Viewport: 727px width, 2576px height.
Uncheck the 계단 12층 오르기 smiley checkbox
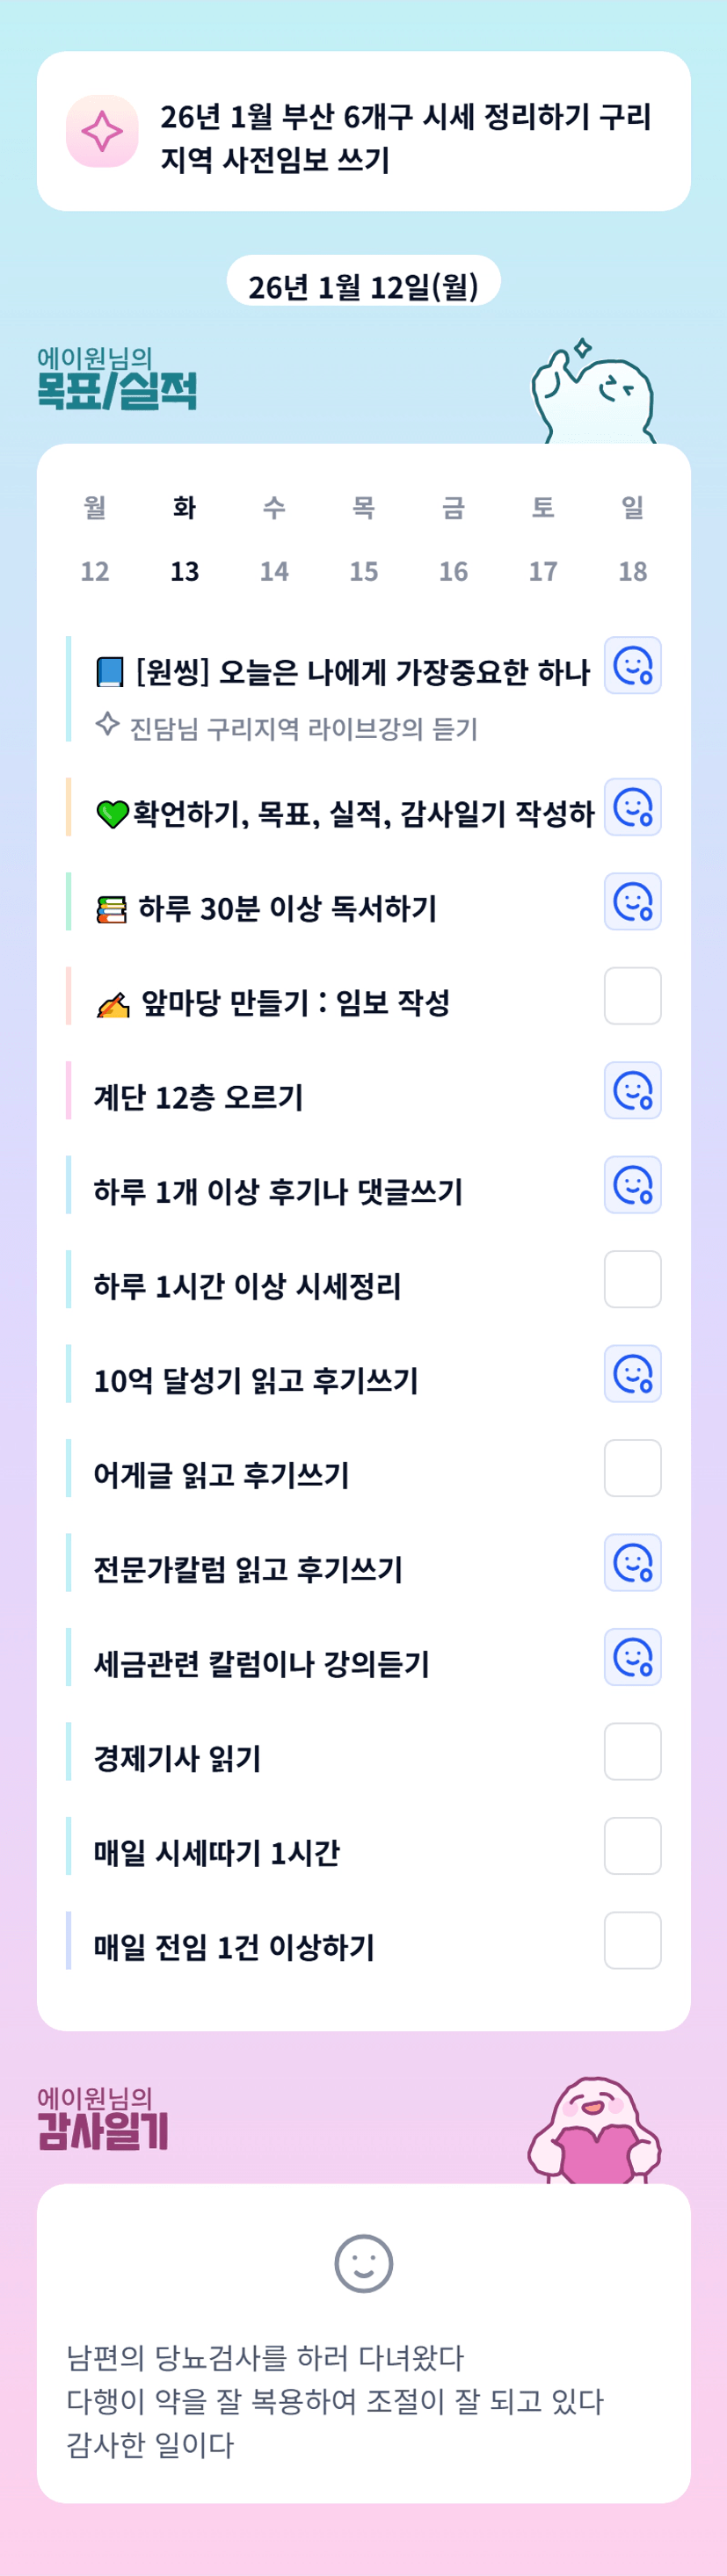(632, 1090)
